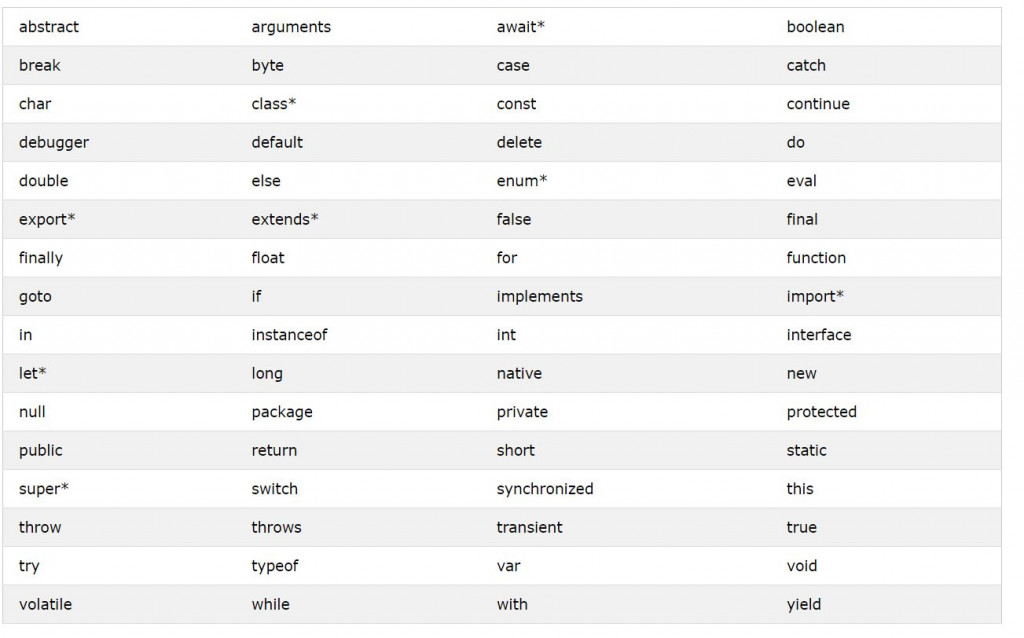This screenshot has height=638, width=1024.
Task: Click the 'transient' keyword
Action: 529,528
